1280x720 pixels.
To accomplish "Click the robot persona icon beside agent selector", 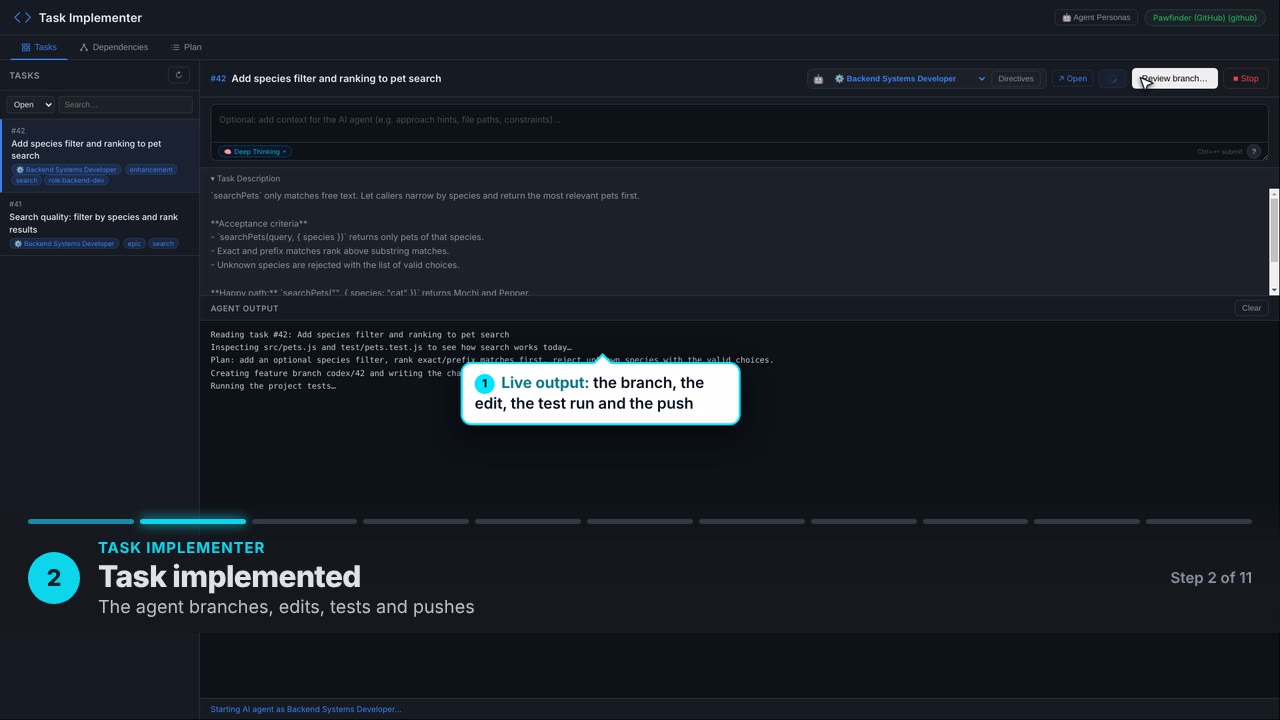I will (x=818, y=79).
